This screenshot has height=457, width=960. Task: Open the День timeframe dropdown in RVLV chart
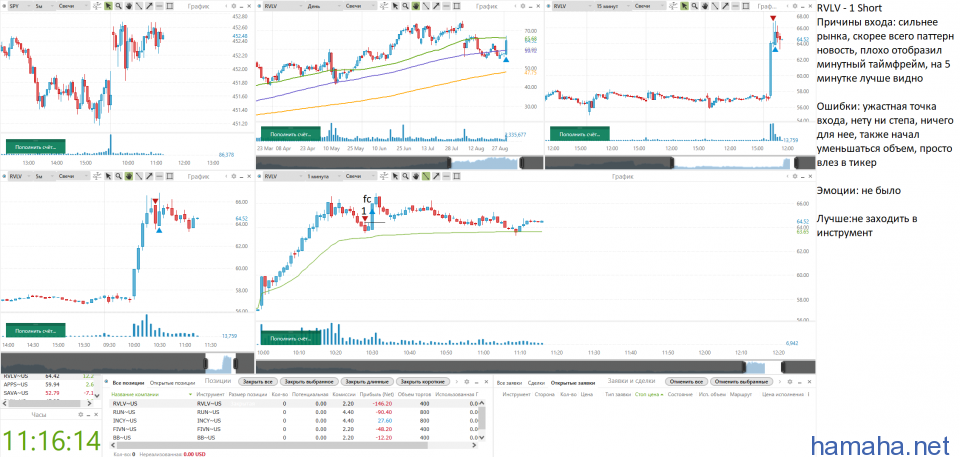(x=322, y=6)
